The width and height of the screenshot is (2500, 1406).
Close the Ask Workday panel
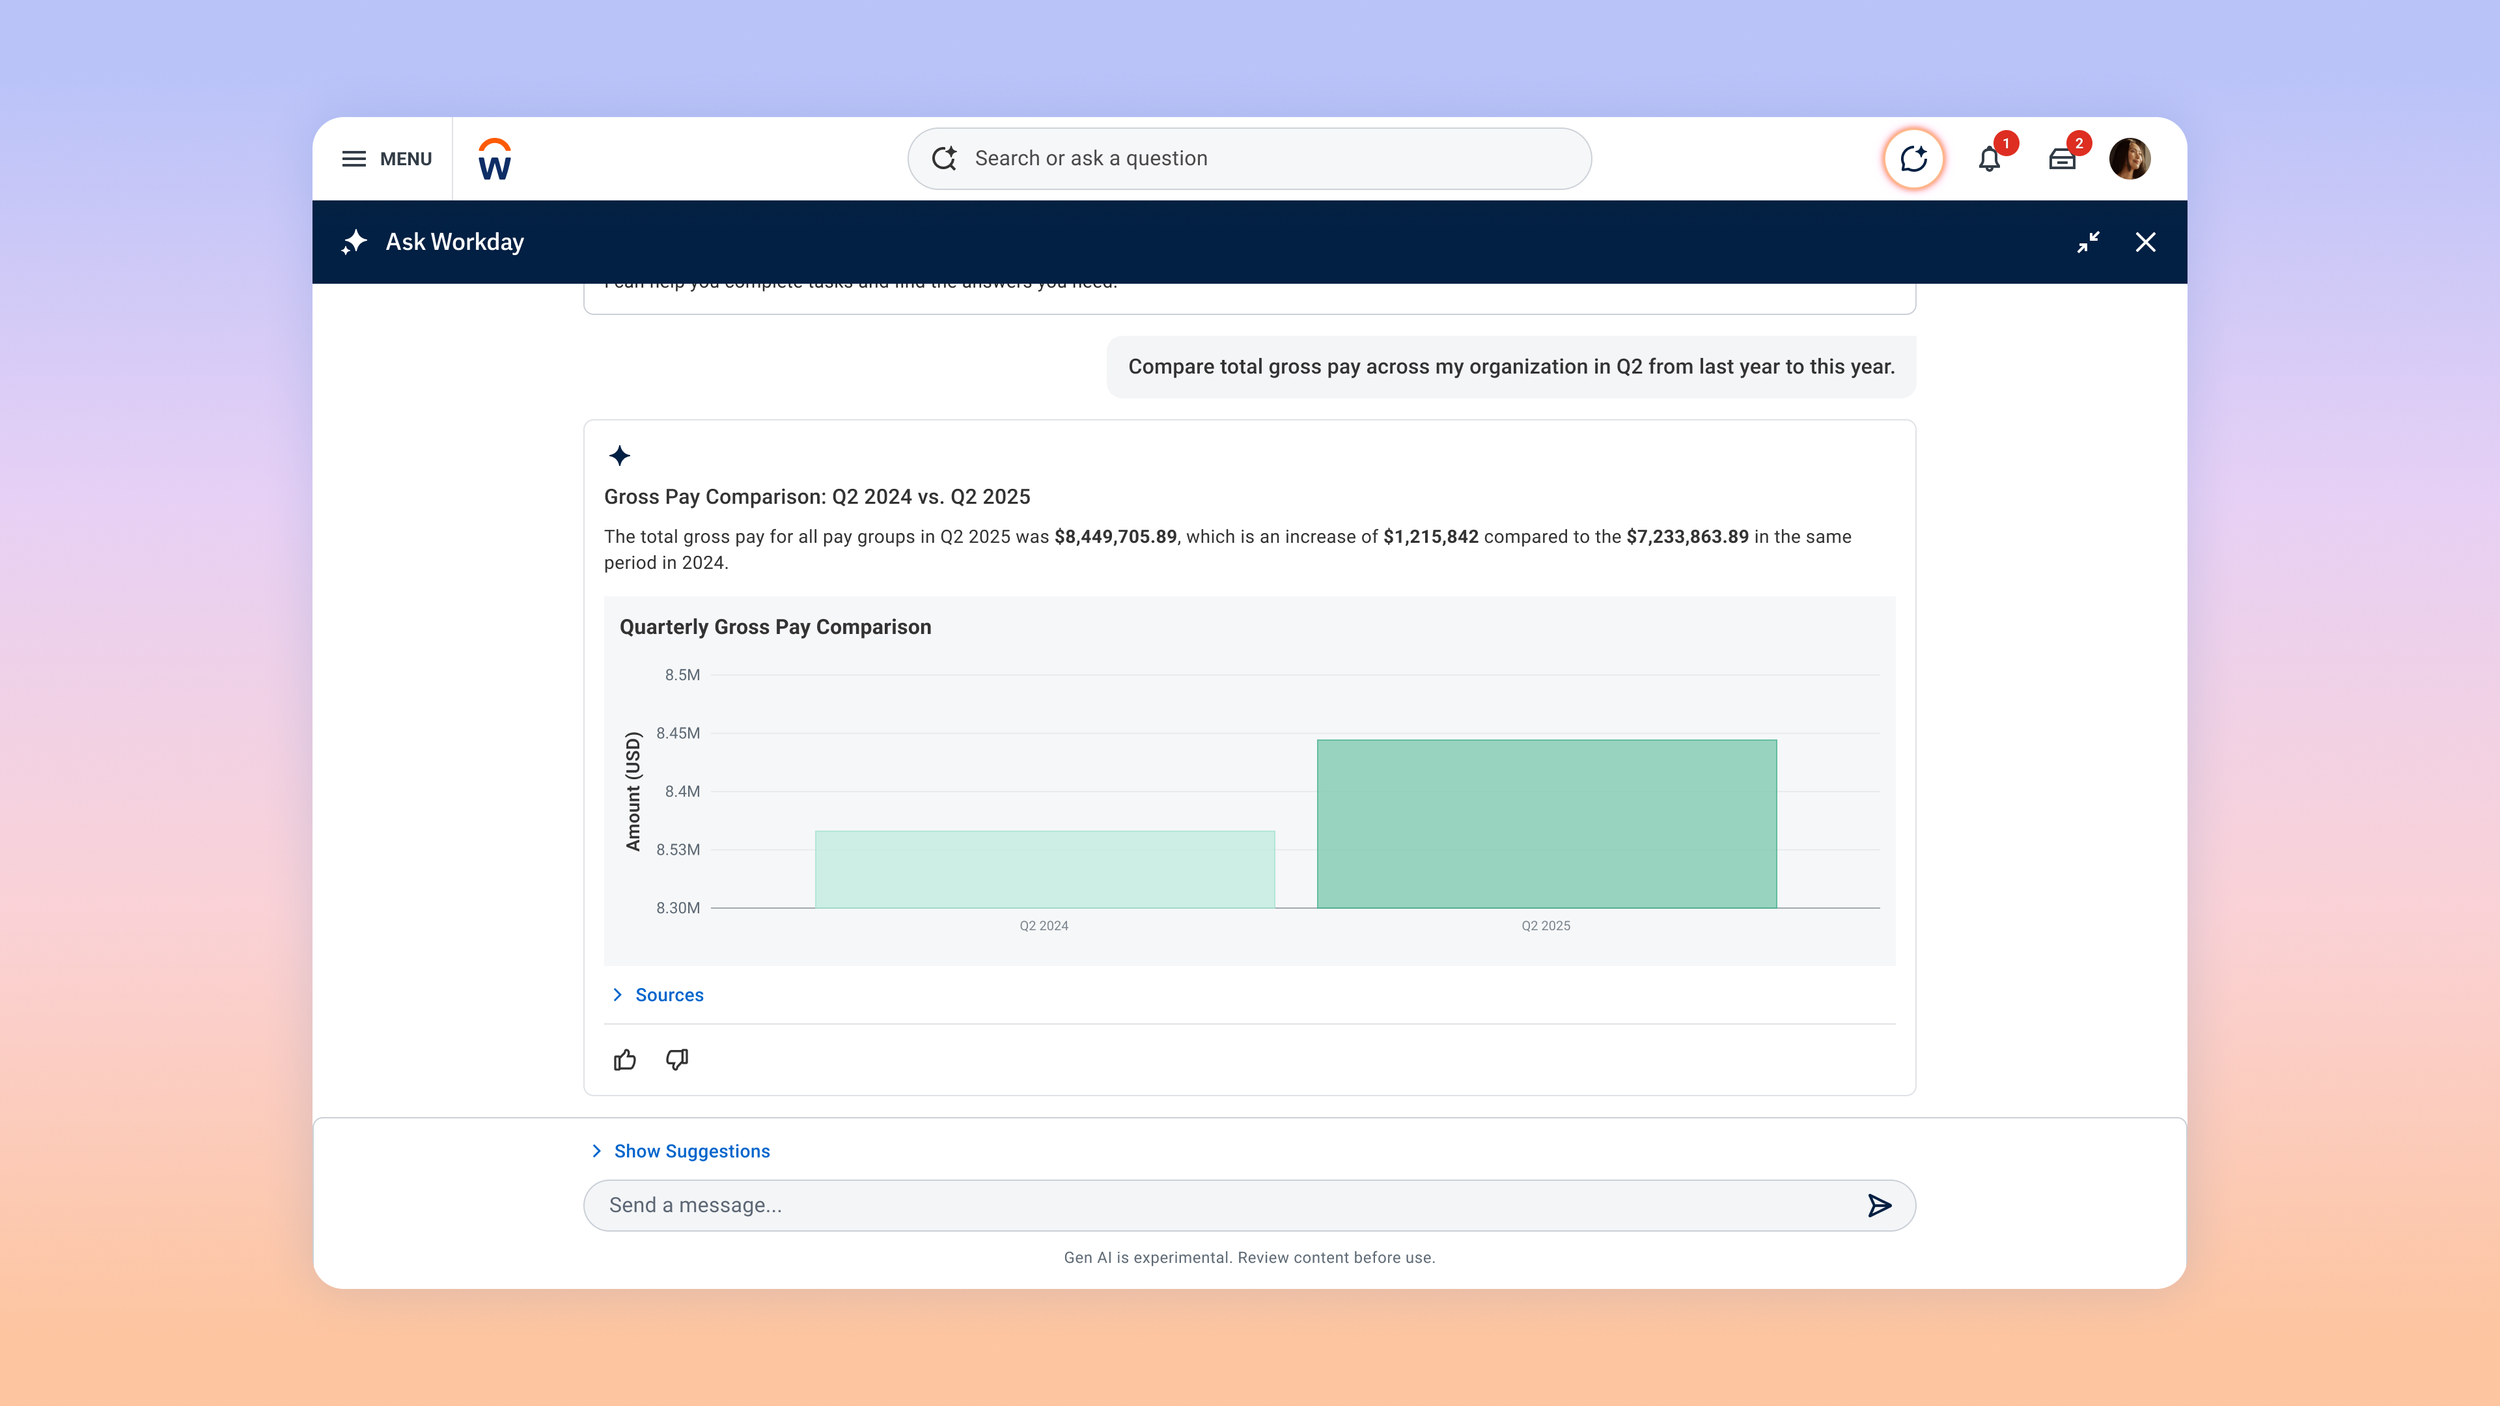click(2145, 242)
